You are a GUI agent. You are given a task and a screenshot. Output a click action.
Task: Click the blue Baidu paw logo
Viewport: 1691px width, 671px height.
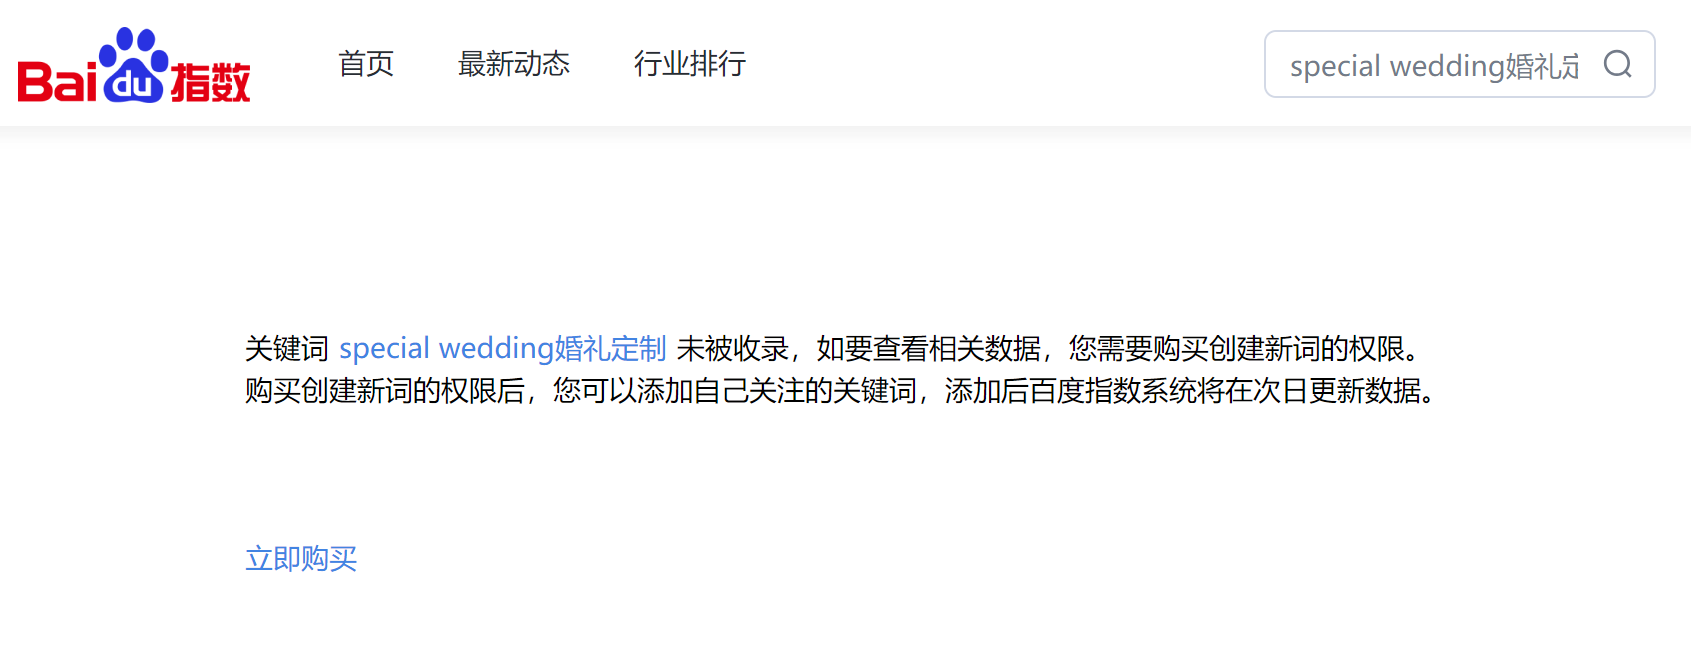pyautogui.click(x=134, y=65)
